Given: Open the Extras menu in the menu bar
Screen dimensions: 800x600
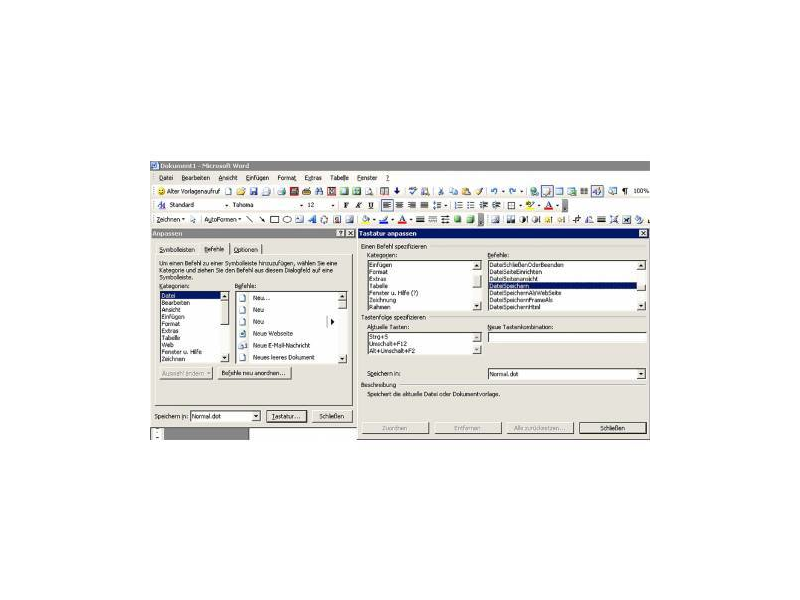Looking at the screenshot, I should point(313,178).
